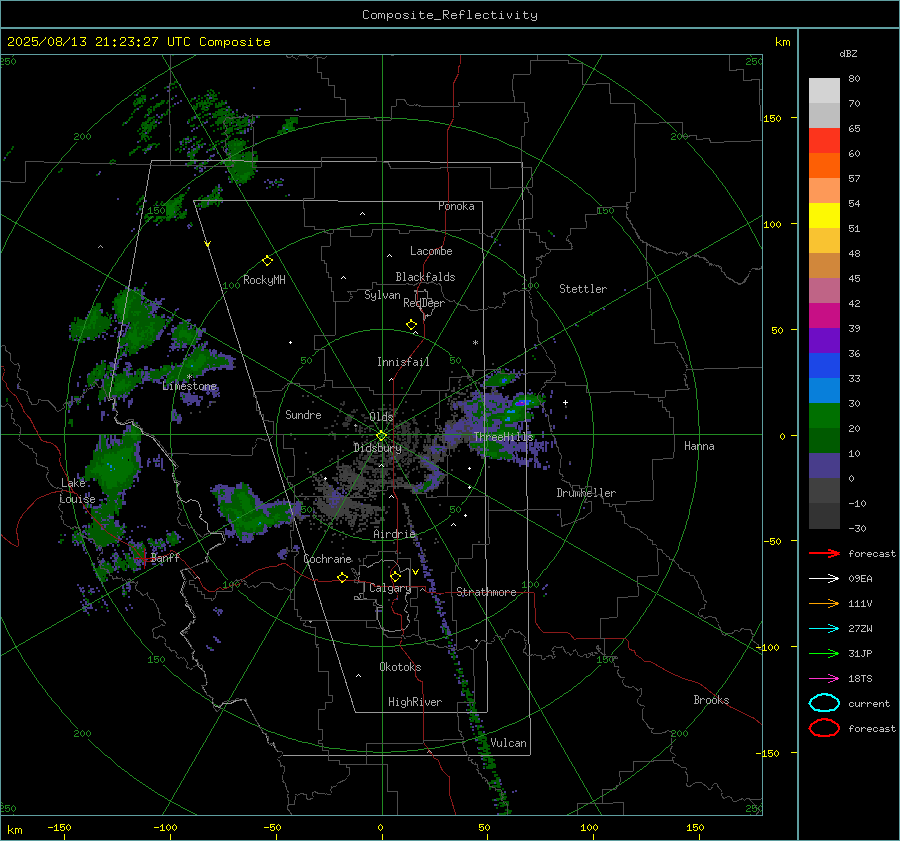
Task: Click the Didsbury label
Action: pyautogui.click(x=377, y=448)
